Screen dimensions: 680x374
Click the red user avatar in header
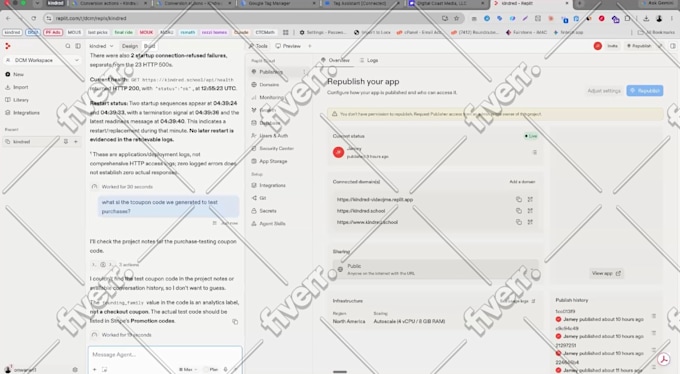click(x=598, y=46)
